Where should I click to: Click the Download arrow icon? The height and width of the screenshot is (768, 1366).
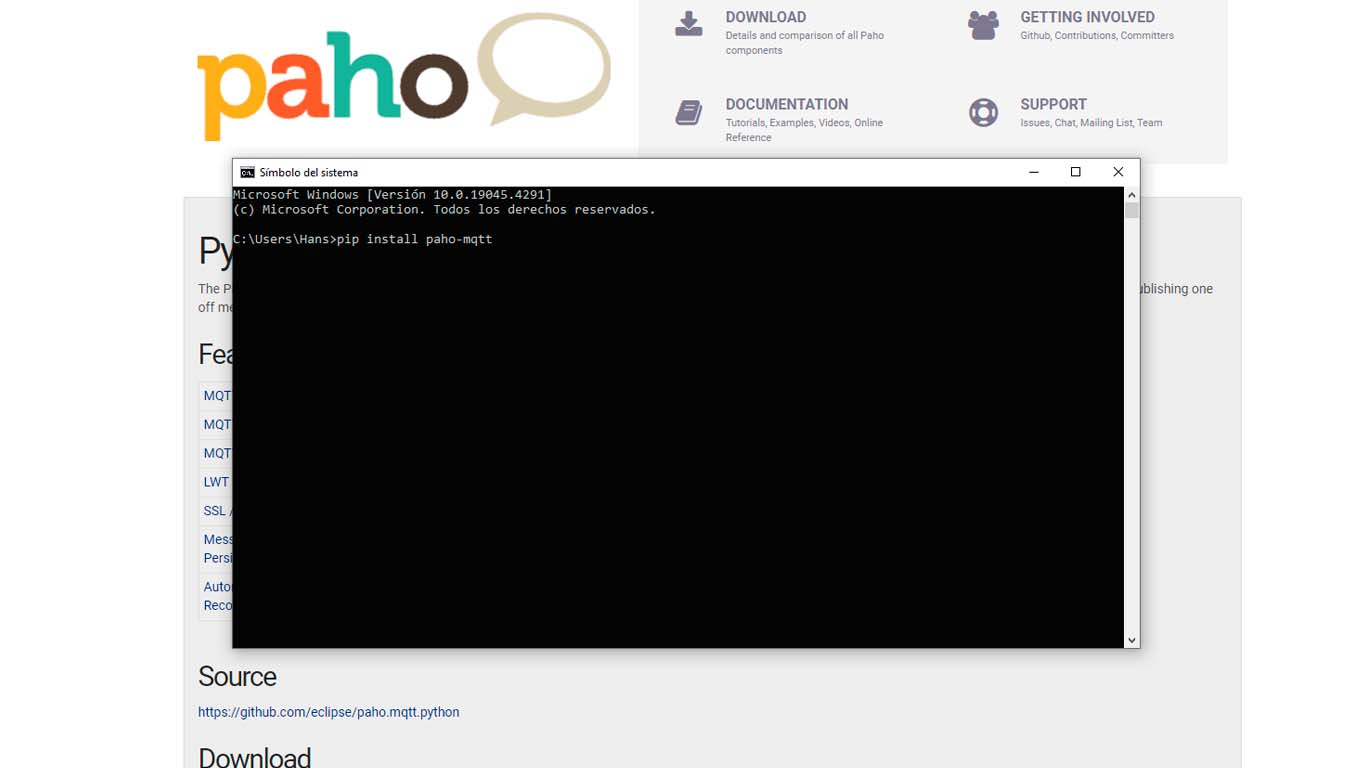688,24
